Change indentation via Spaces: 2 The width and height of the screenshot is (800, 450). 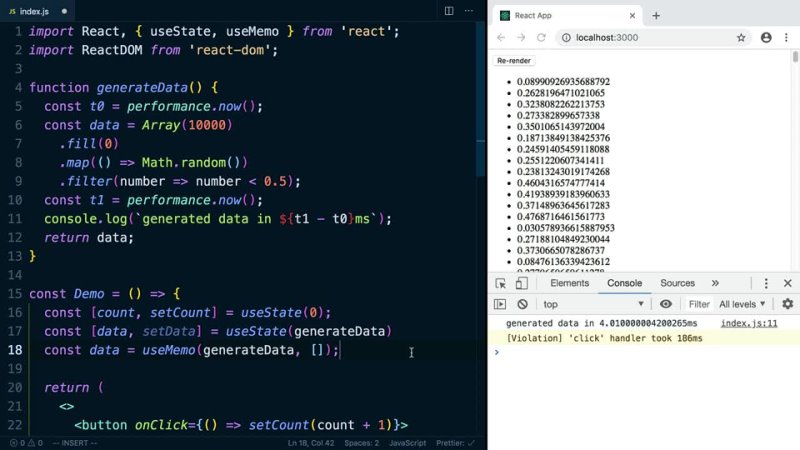click(361, 443)
